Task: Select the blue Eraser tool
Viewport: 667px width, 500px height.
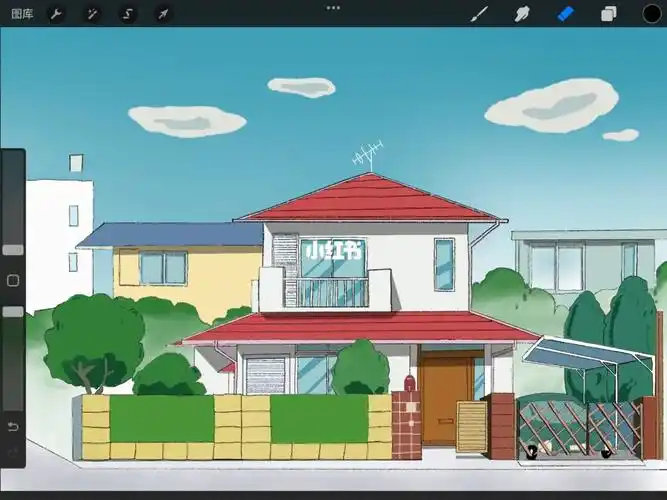Action: 564,14
